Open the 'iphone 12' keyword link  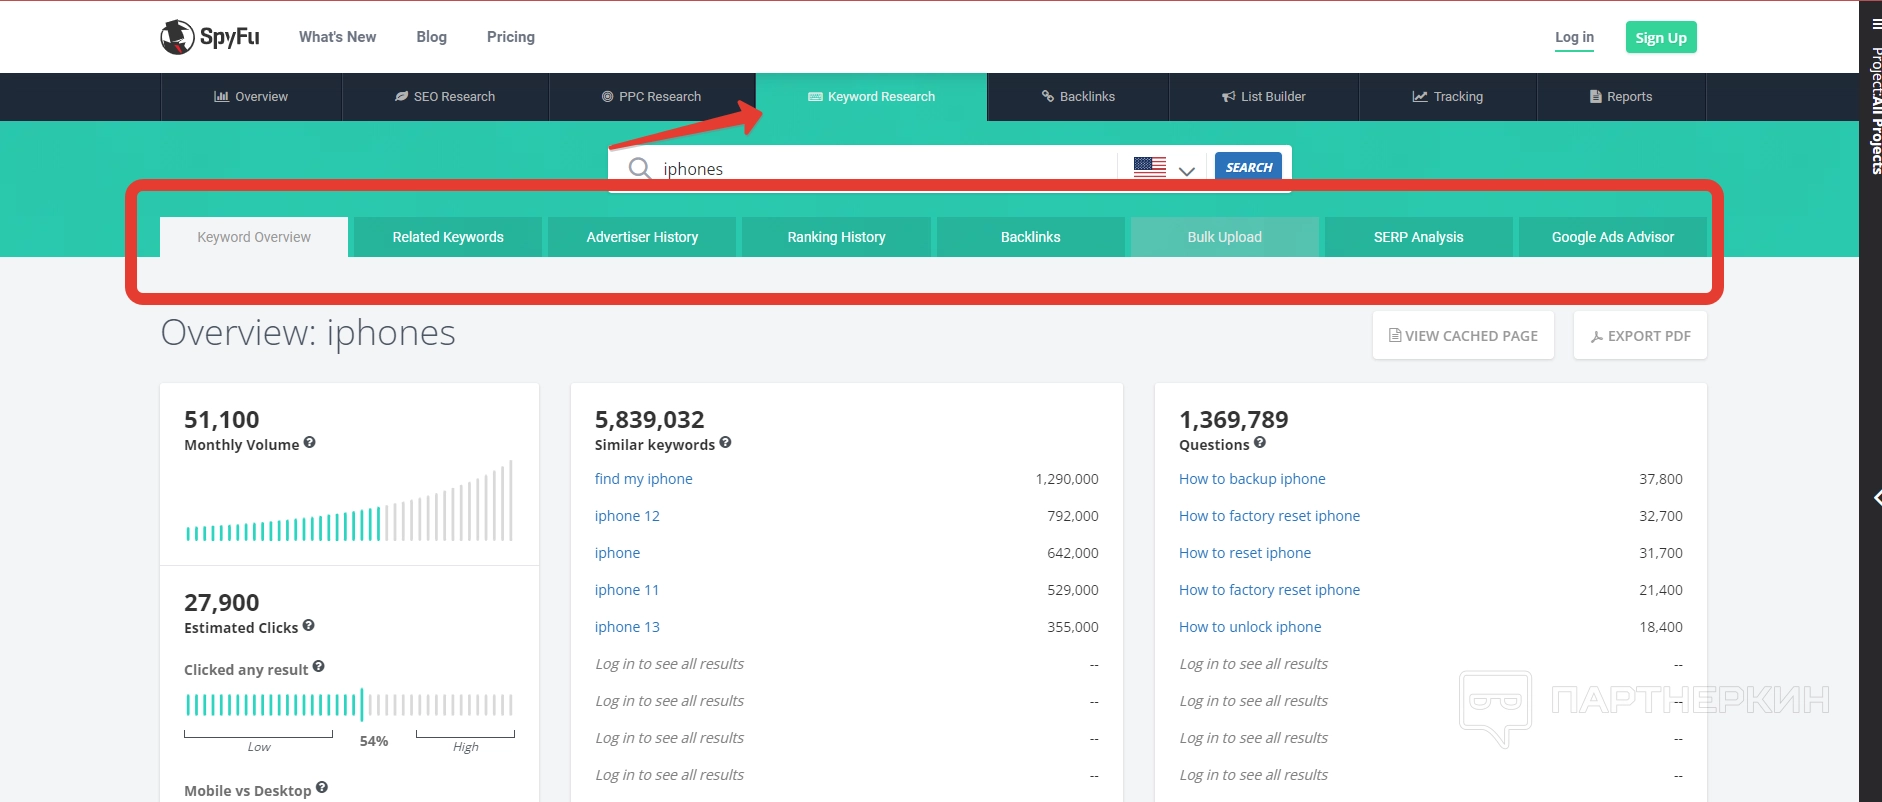[627, 516]
